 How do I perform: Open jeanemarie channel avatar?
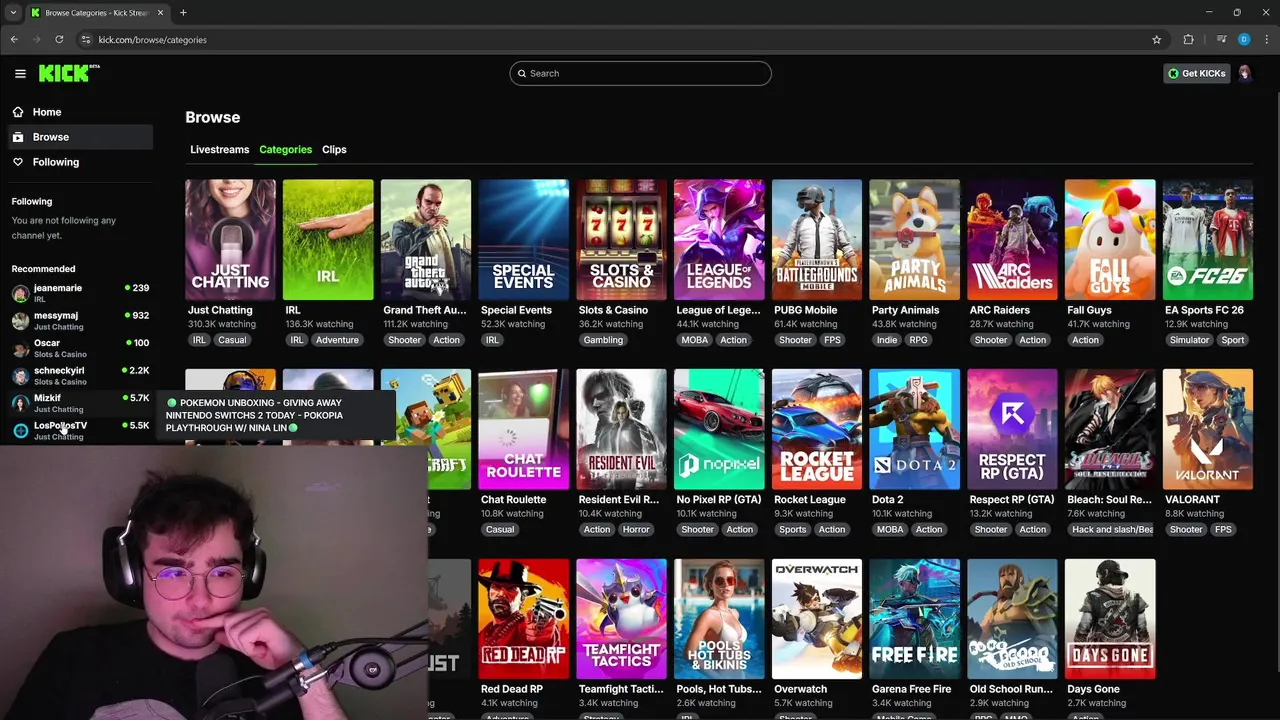[20, 294]
